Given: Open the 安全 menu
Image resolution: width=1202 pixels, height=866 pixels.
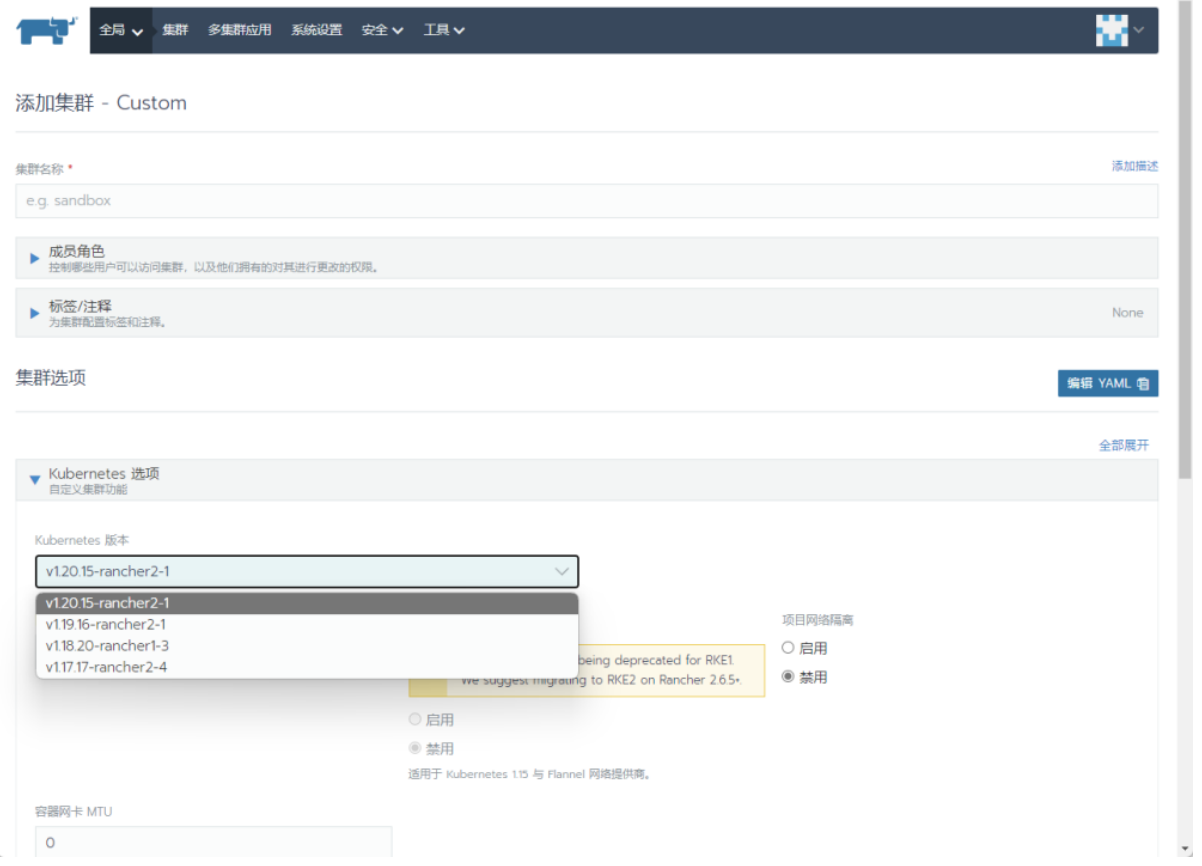Looking at the screenshot, I should 382,30.
